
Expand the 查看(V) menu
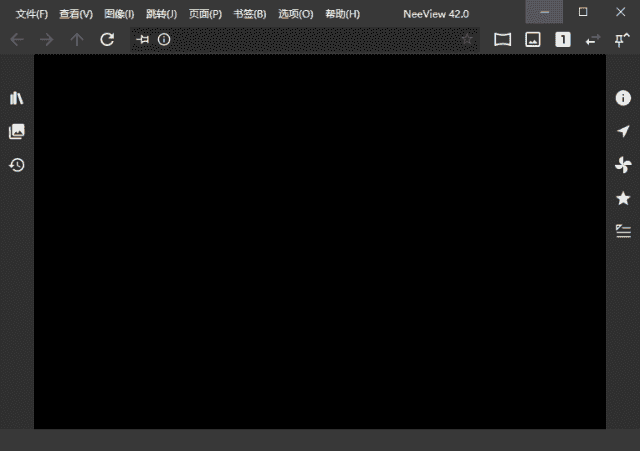click(76, 14)
